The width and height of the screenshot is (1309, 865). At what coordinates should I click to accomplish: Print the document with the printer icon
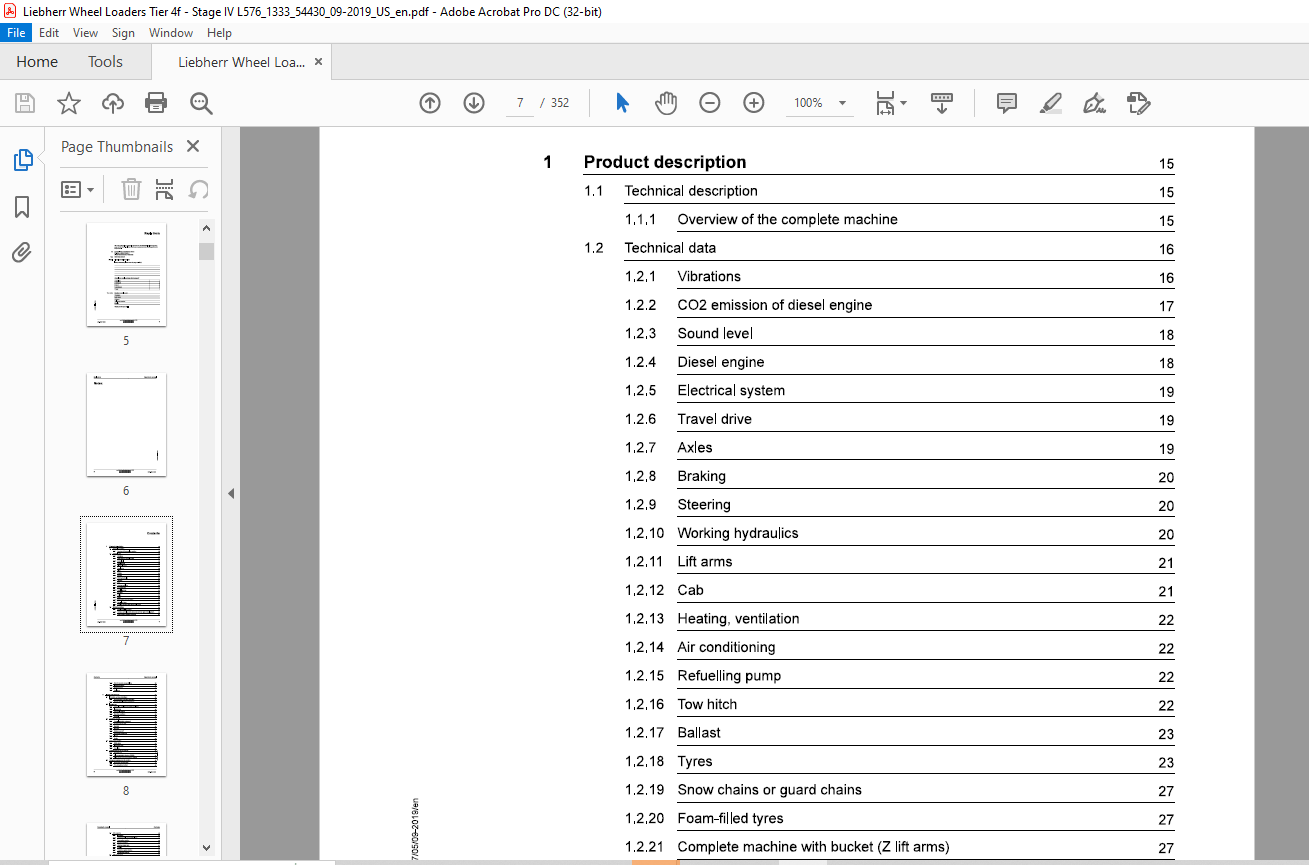[156, 103]
